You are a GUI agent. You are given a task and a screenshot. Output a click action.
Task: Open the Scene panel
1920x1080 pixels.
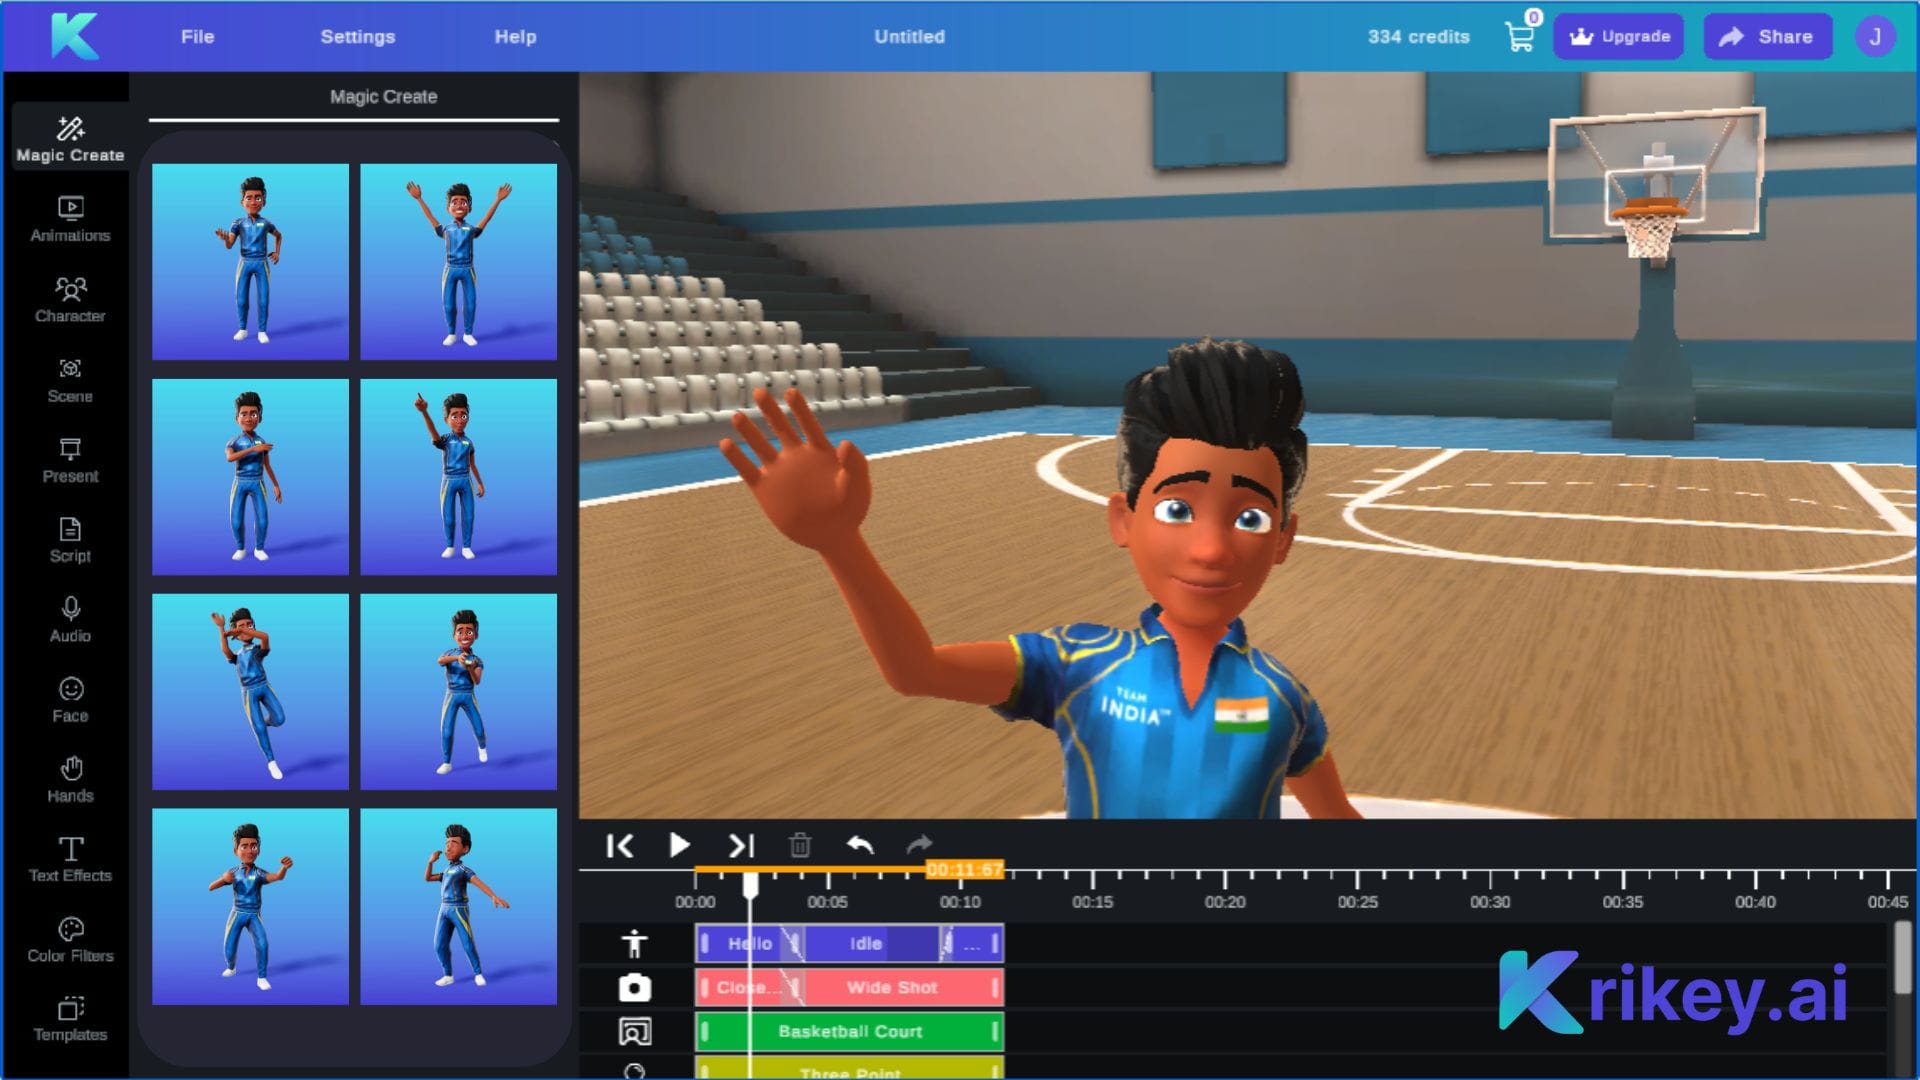[70, 380]
